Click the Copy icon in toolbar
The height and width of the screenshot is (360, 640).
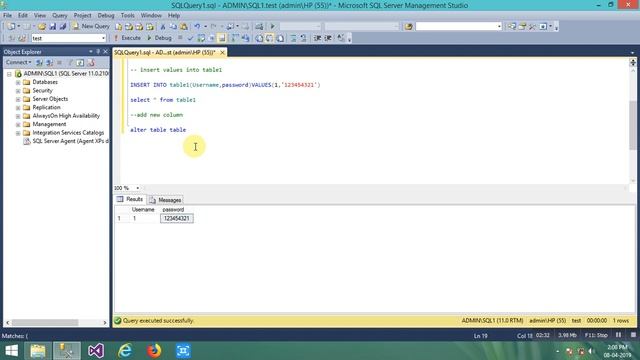pyautogui.click(x=173, y=26)
